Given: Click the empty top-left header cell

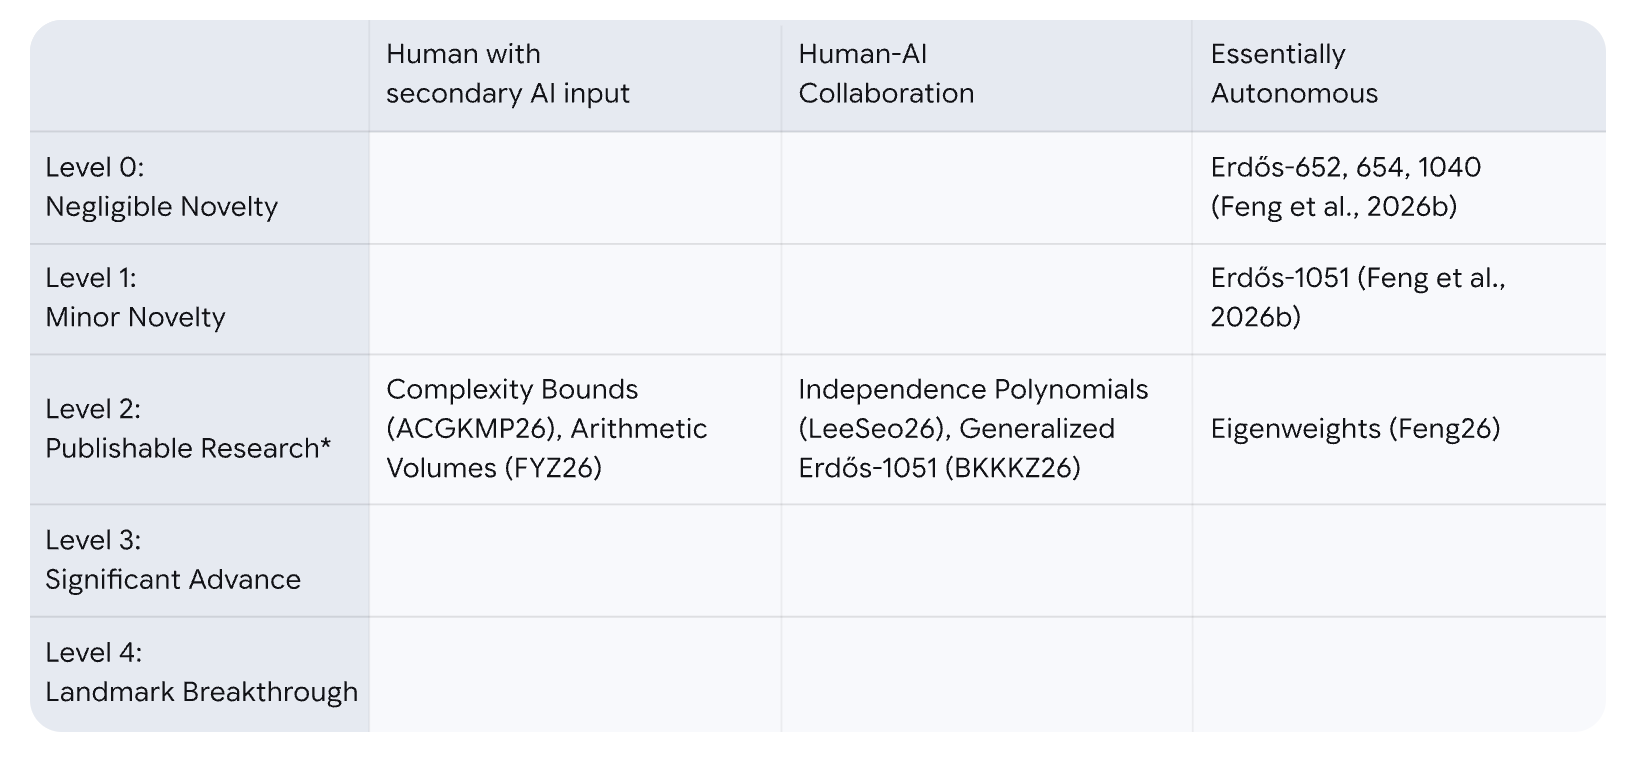Looking at the screenshot, I should (x=199, y=76).
